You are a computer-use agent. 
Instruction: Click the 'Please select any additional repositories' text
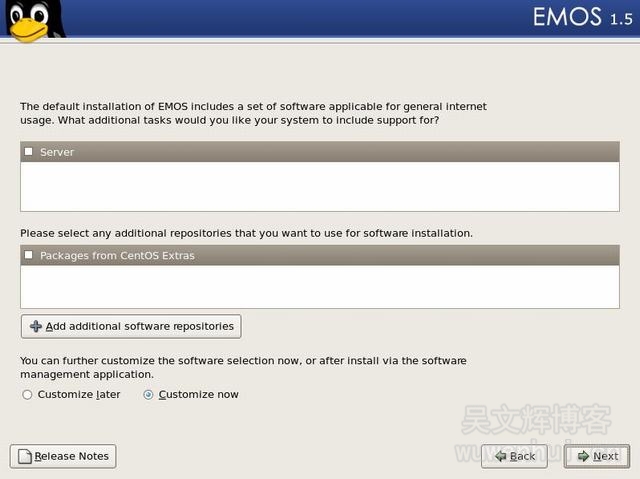246,233
